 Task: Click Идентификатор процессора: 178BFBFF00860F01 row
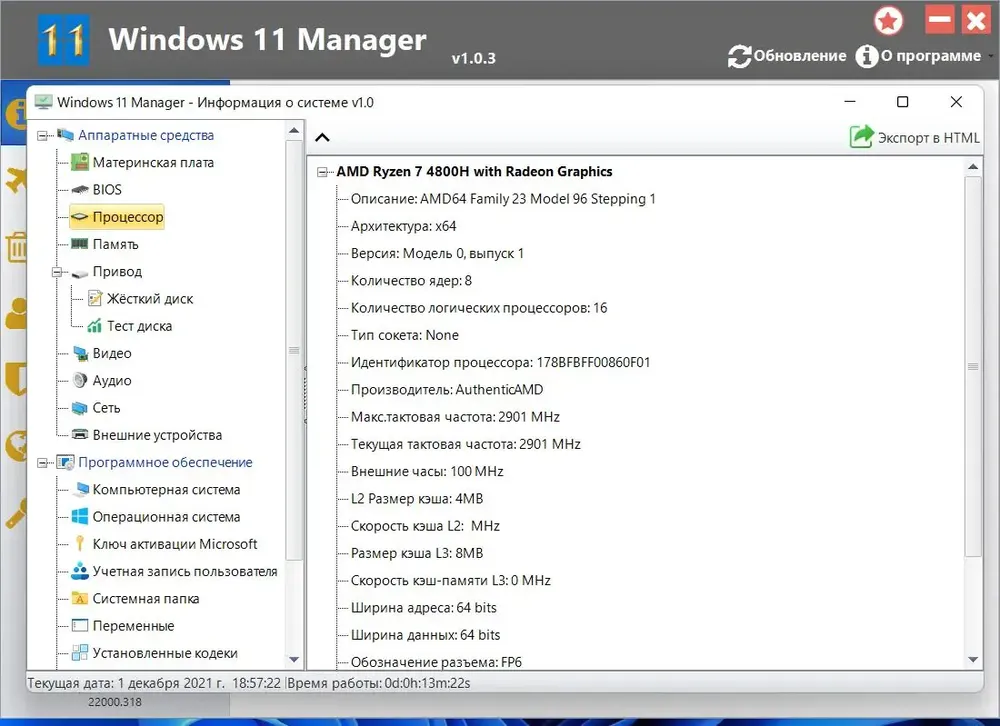click(x=501, y=362)
